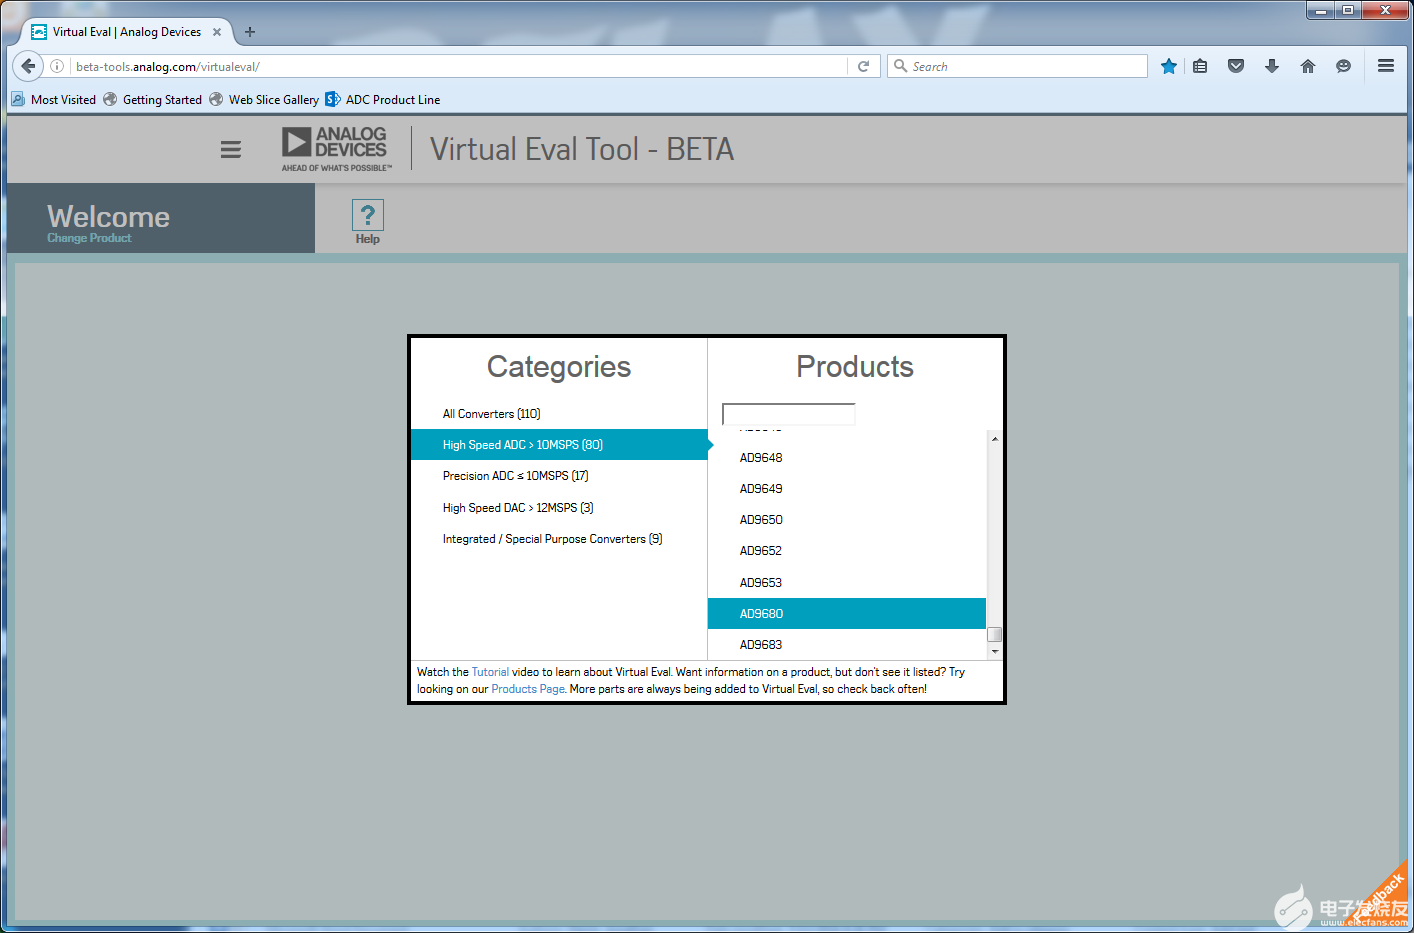Choose product AD9653
This screenshot has height=933, width=1414.
[x=847, y=583]
